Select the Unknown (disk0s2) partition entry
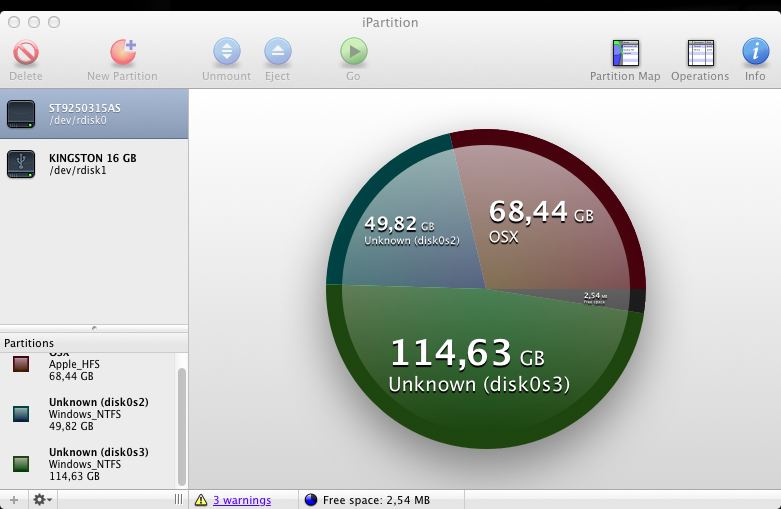Viewport: 781px width, 509px height. pos(97,414)
